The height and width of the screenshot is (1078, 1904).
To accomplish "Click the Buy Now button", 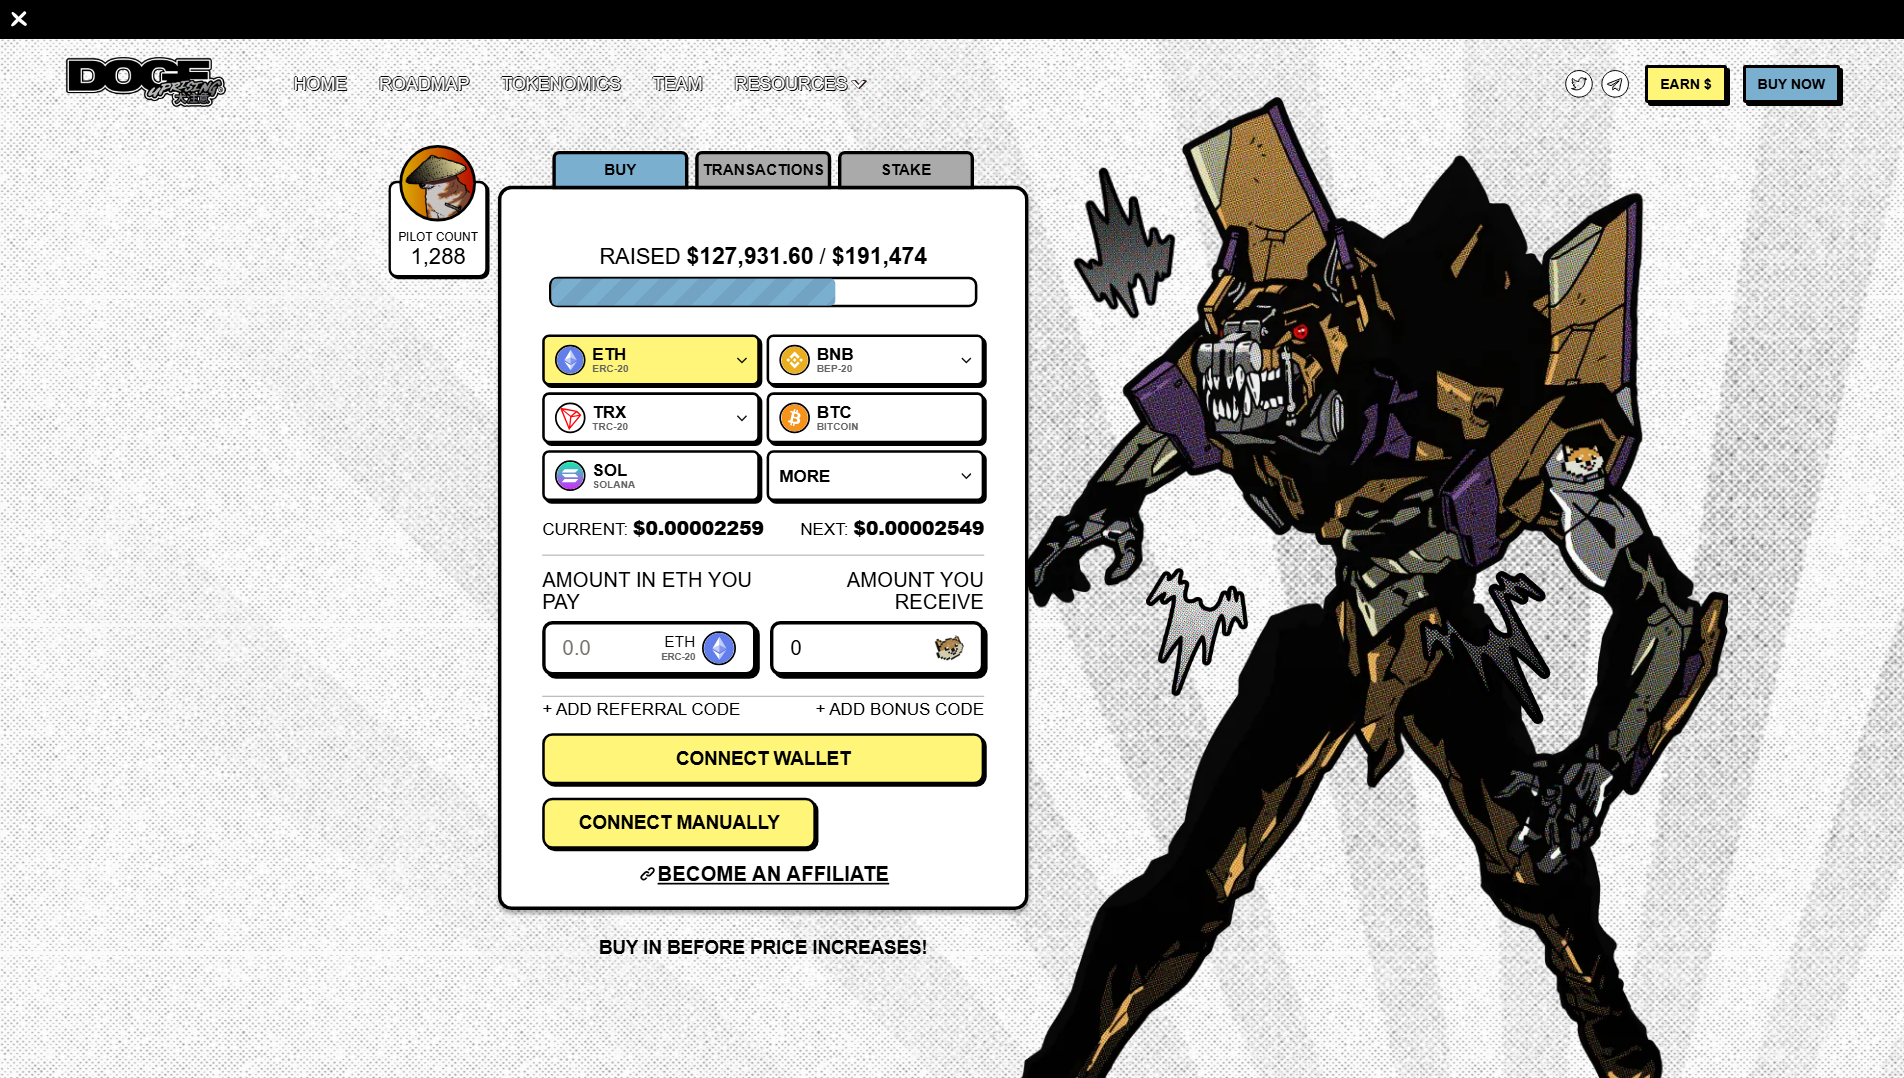I will coord(1791,84).
